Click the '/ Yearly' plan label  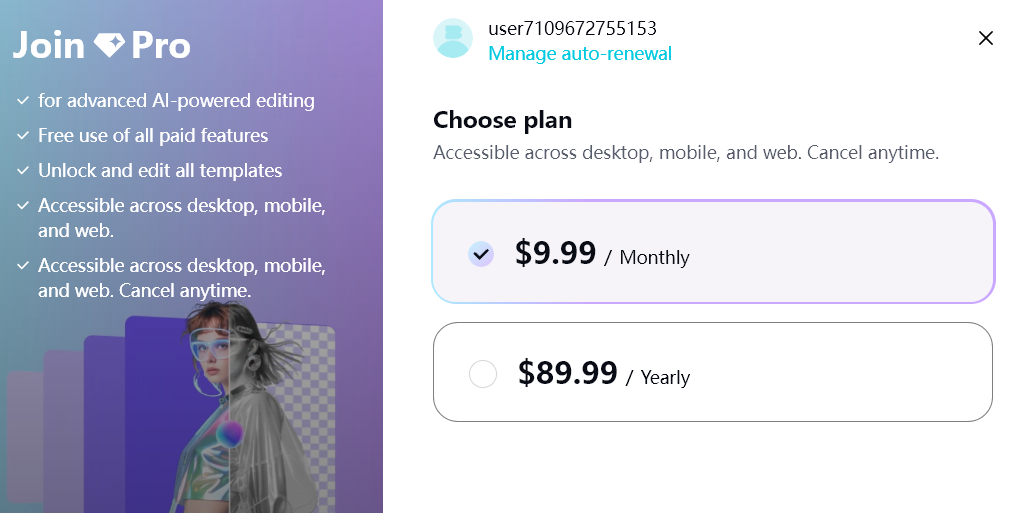point(658,377)
